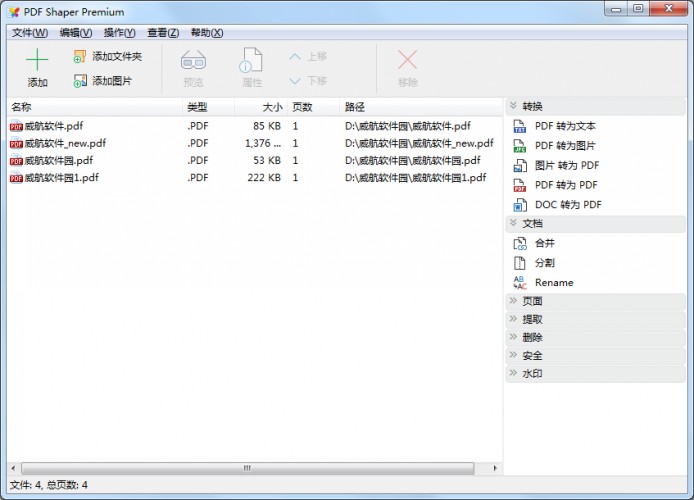Click the 添加文件夹 label
This screenshot has width=694, height=500.
(117, 57)
